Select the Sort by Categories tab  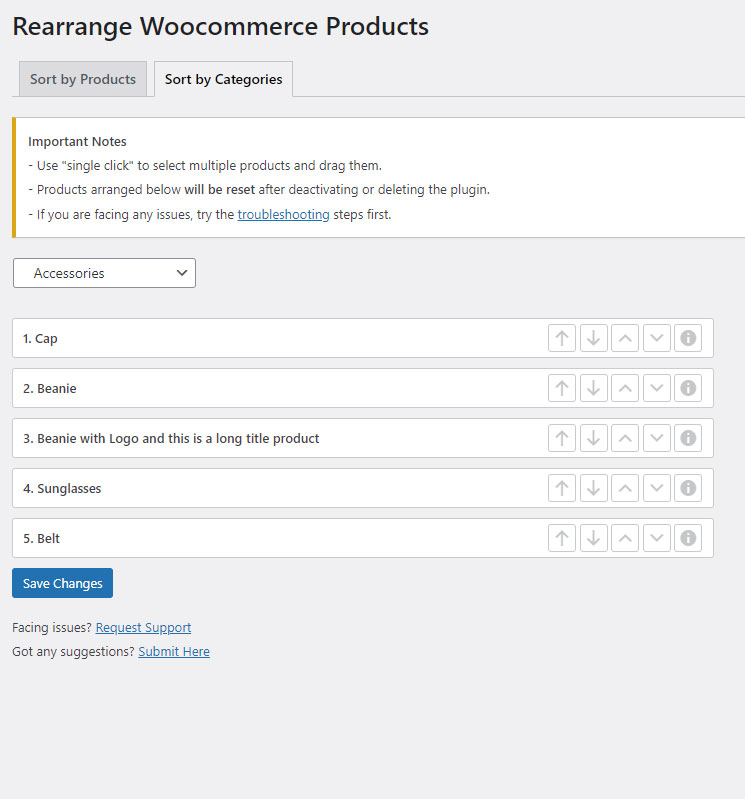point(223,79)
